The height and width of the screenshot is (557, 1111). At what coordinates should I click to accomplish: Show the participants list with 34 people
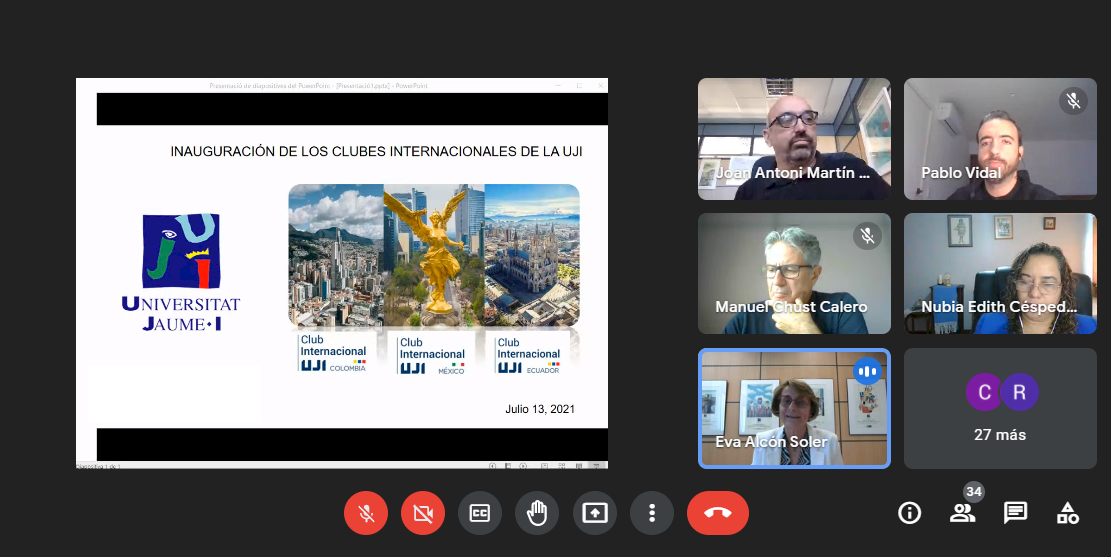tap(962, 513)
